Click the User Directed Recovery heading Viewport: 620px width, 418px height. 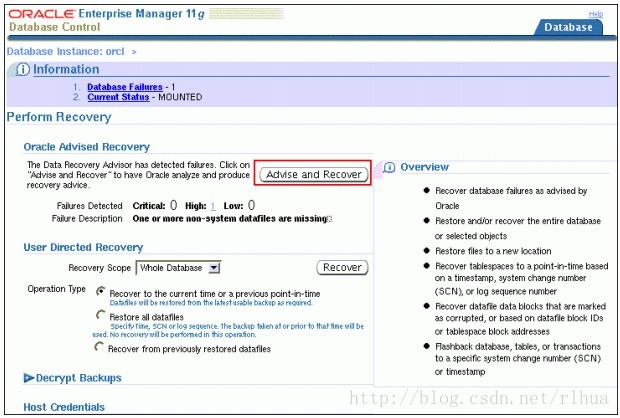pos(83,248)
